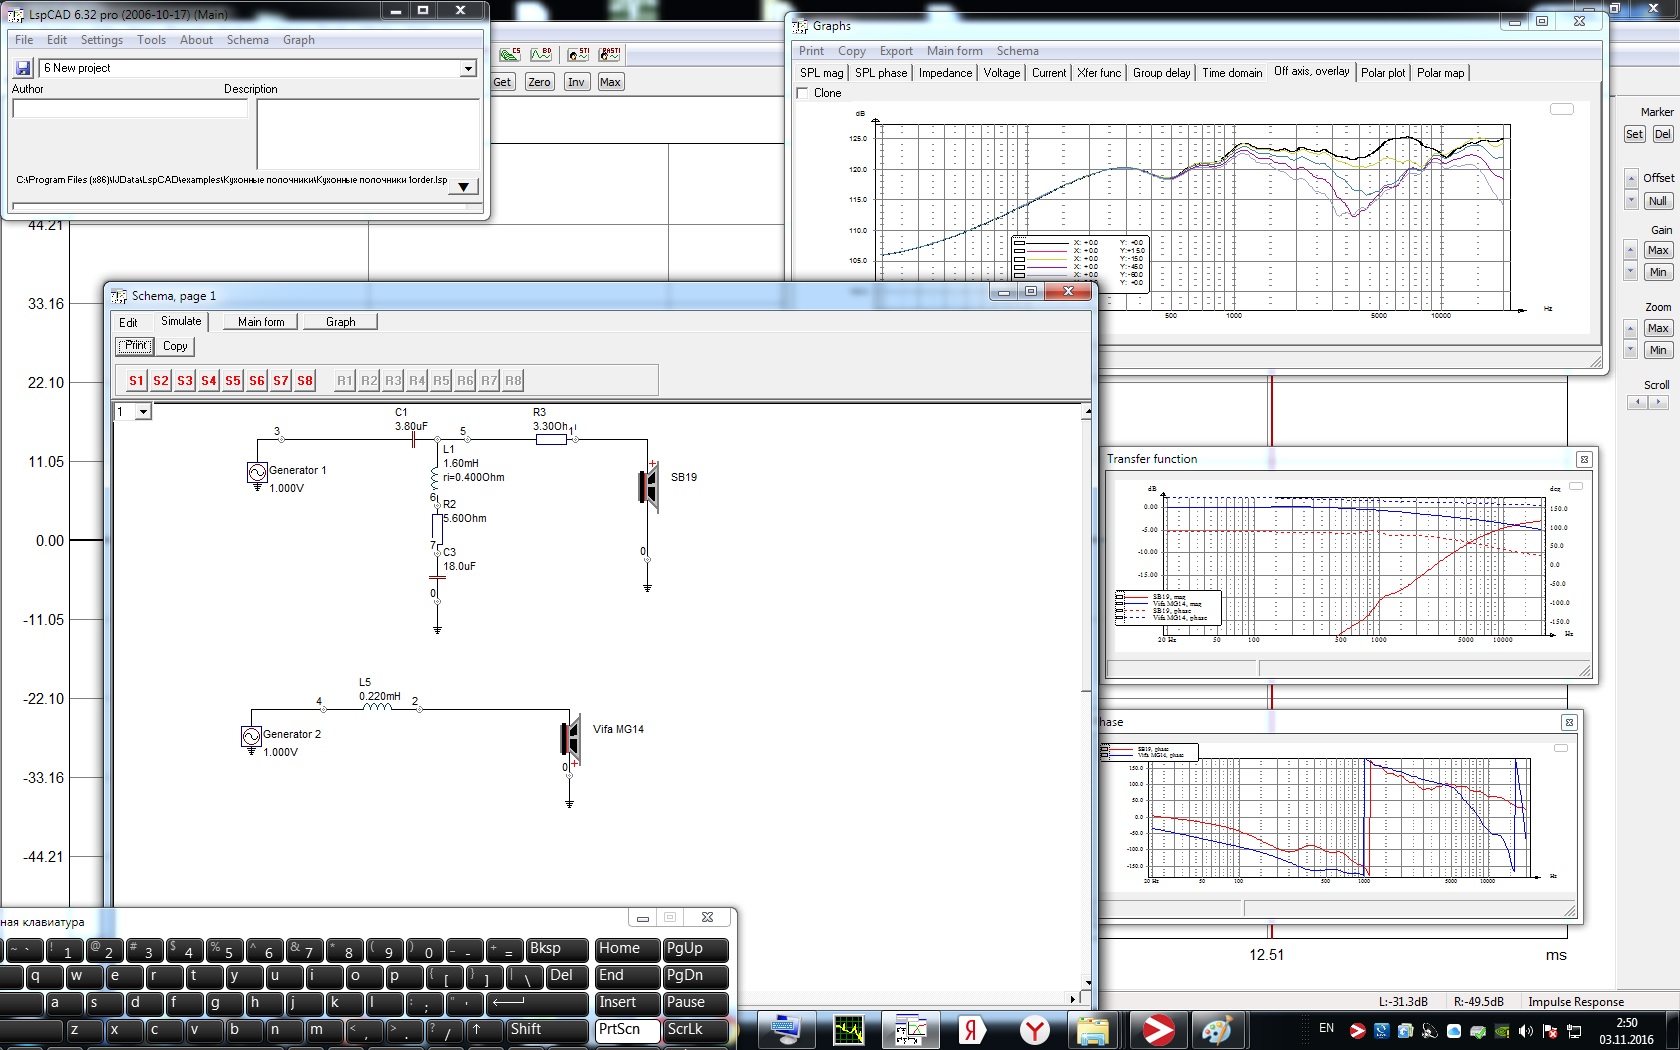Switch to the Group delay tab

(x=1161, y=73)
